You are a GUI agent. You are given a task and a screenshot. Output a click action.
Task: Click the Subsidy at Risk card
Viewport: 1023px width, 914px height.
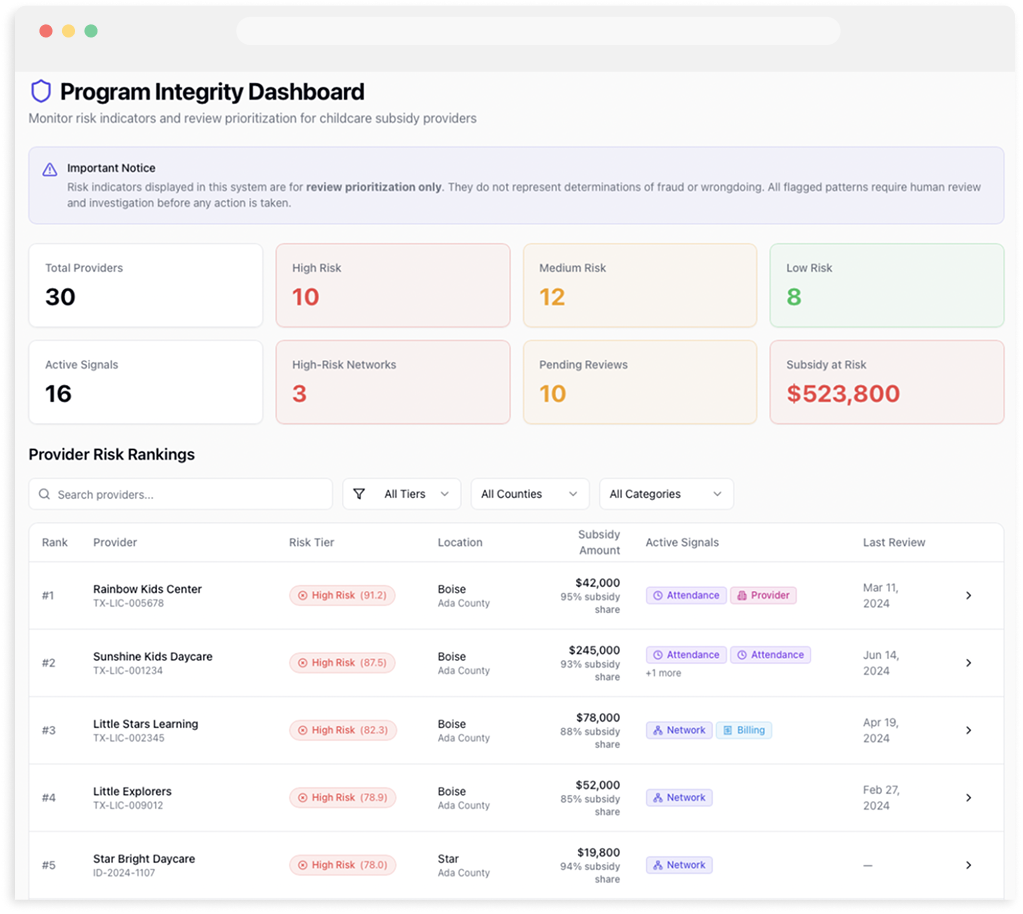886,382
